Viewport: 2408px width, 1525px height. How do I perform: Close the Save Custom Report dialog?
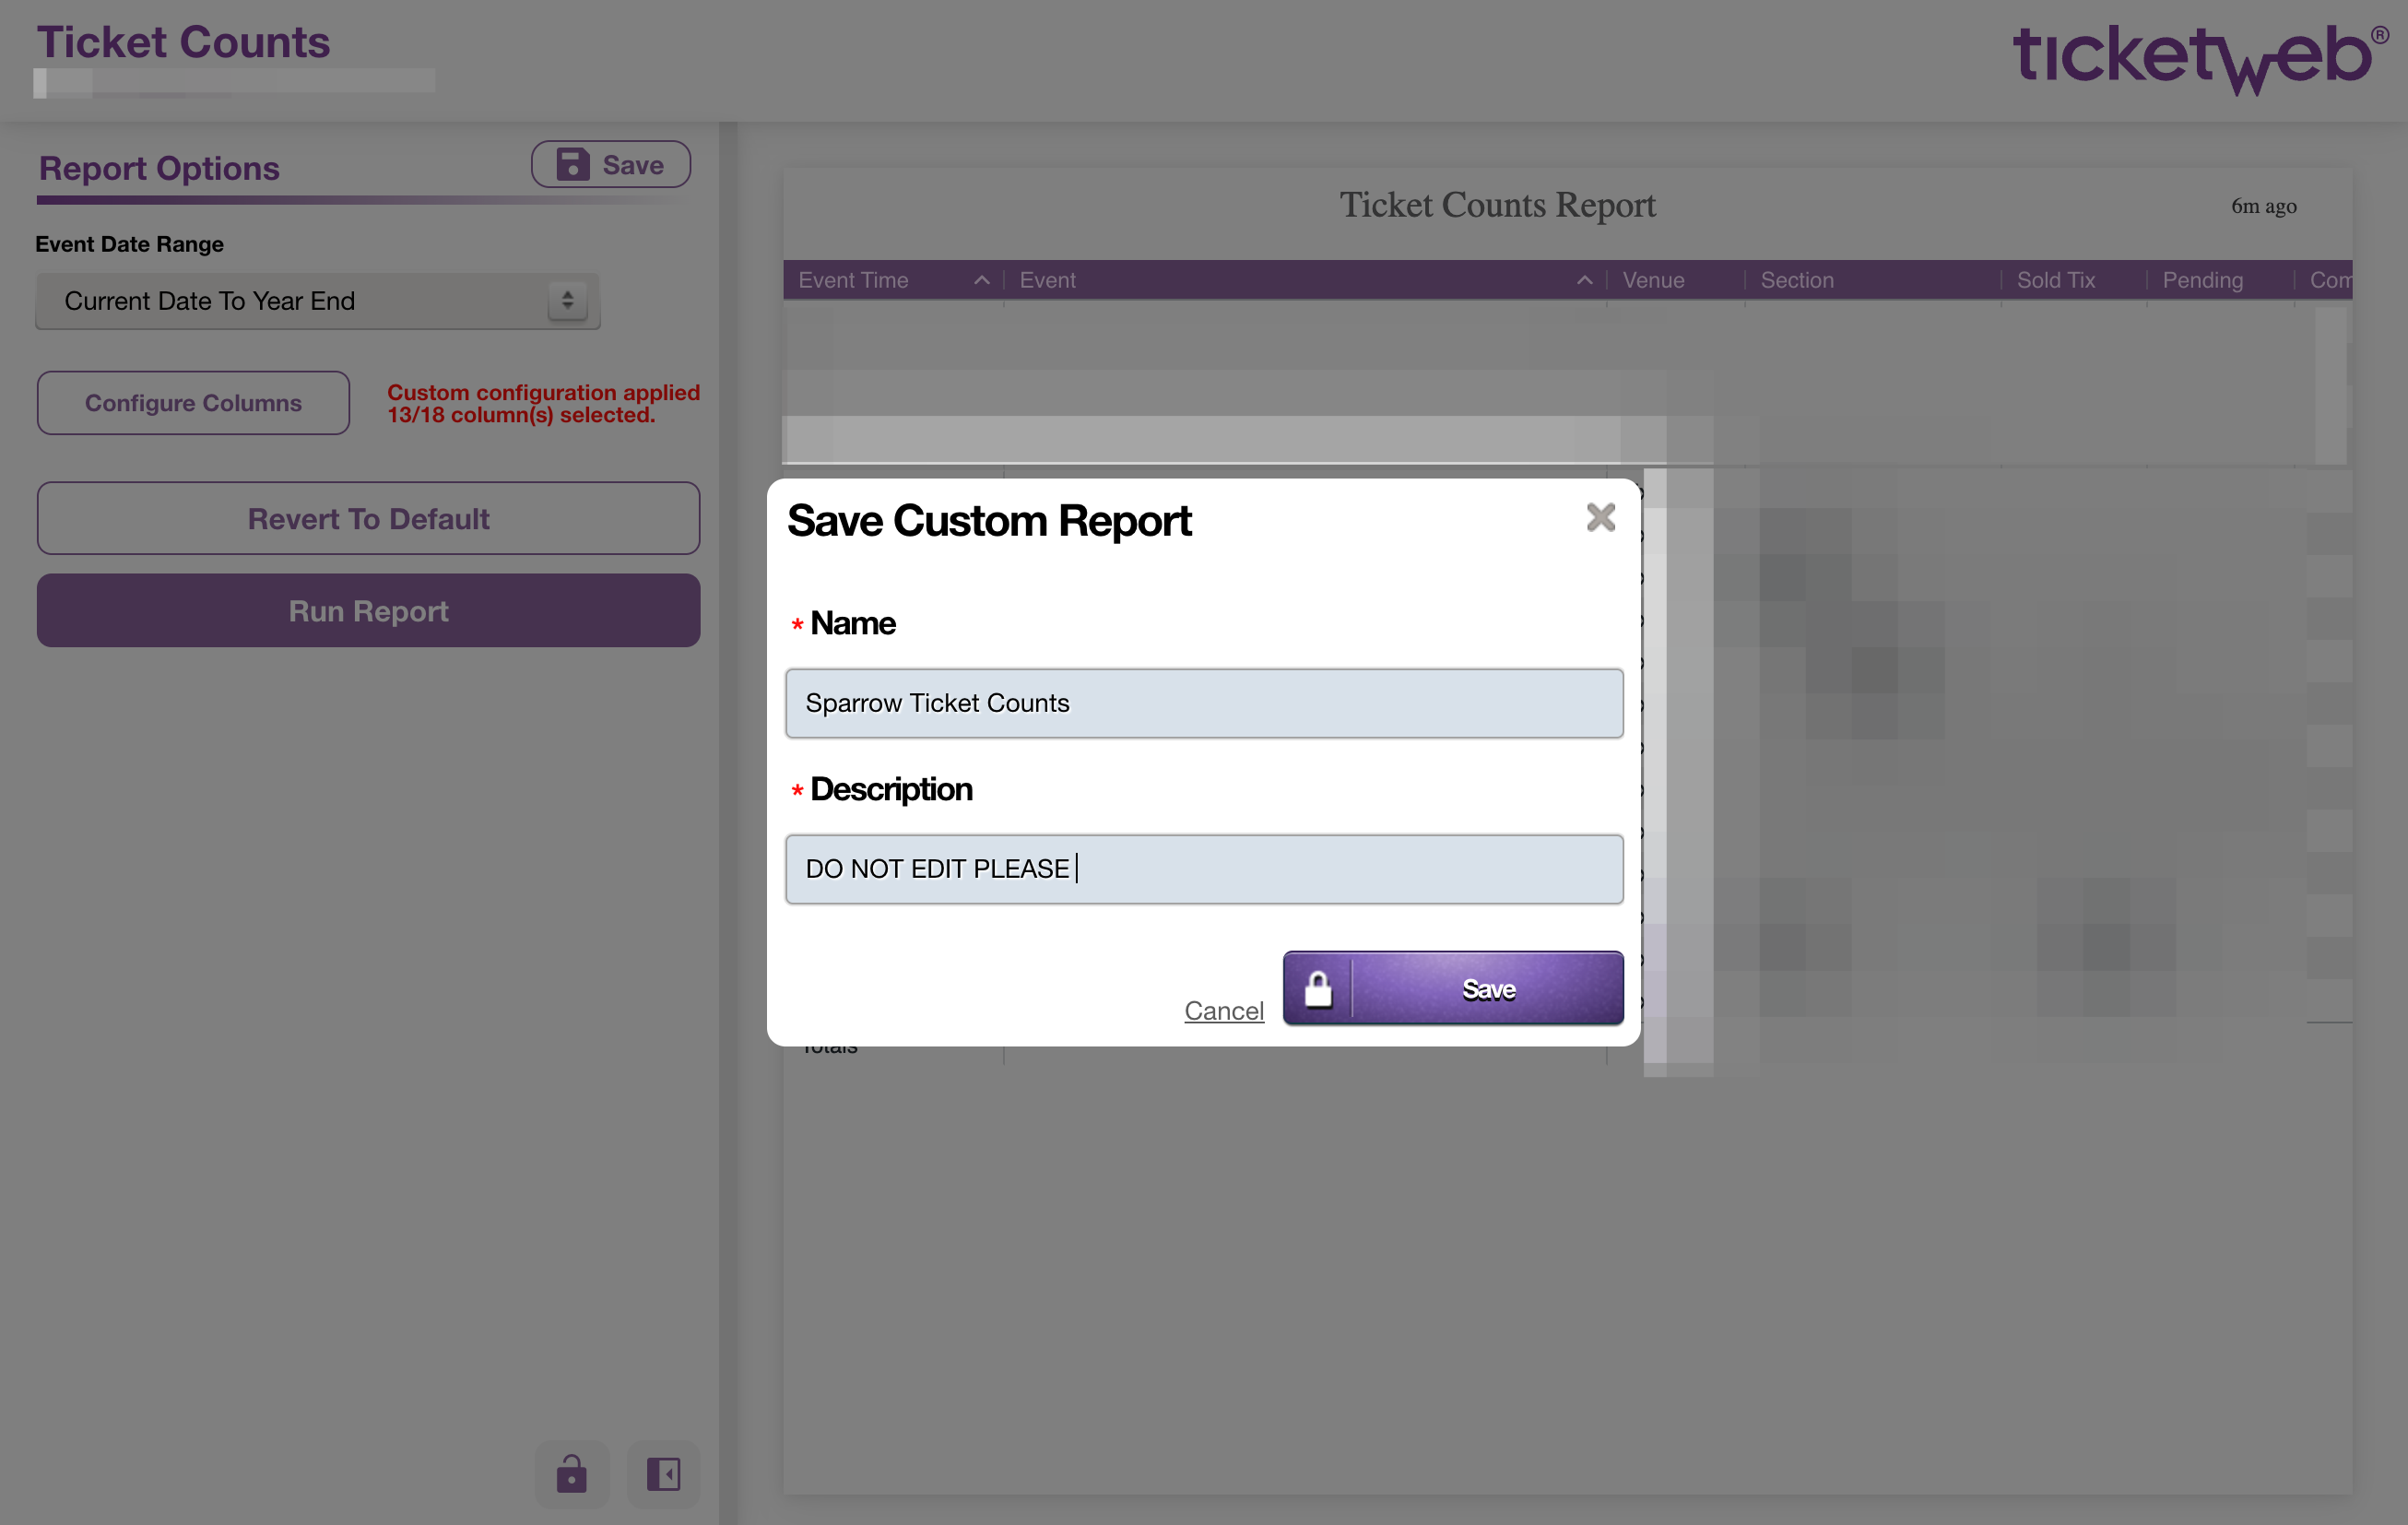(1600, 517)
